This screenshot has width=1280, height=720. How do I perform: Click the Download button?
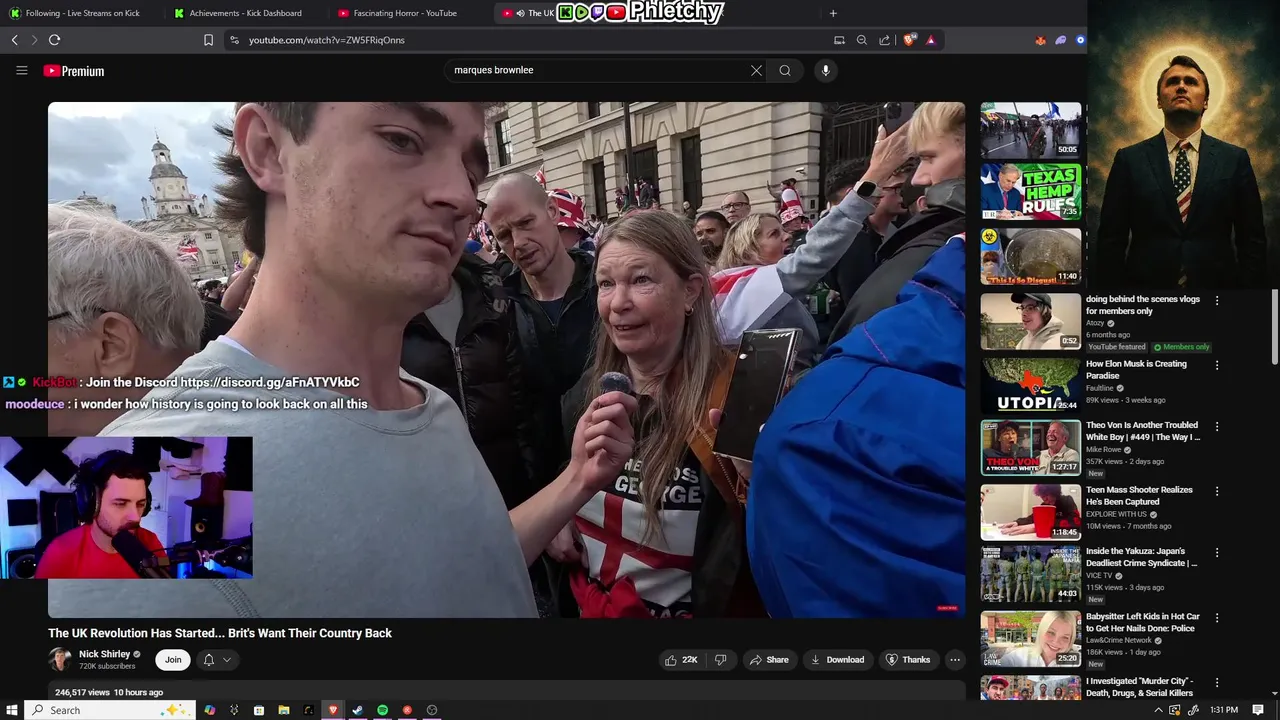pos(837,660)
